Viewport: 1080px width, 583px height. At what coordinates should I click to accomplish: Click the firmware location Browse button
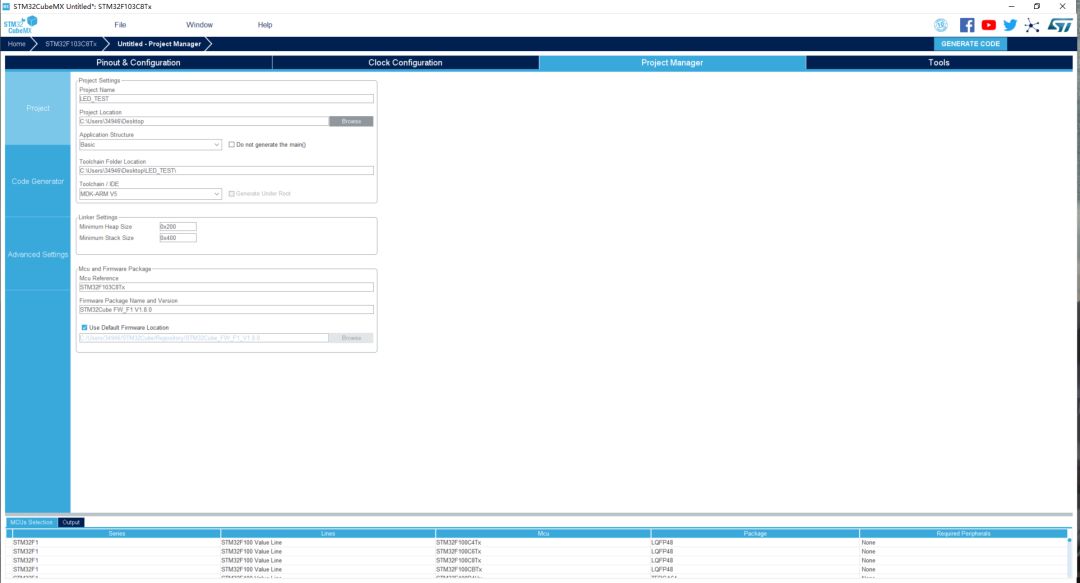click(351, 338)
